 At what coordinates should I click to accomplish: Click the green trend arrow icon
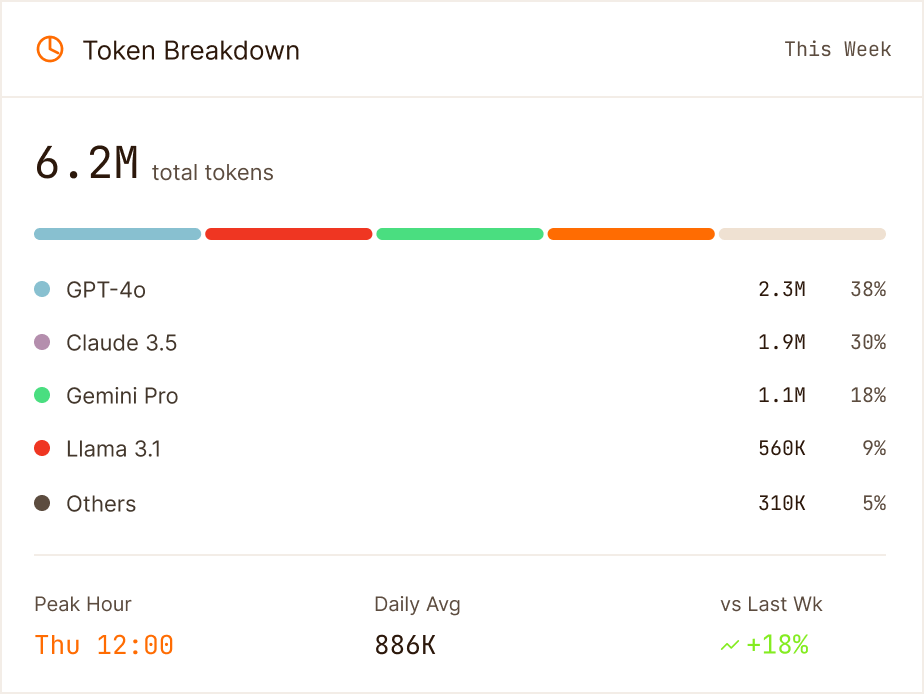pyautogui.click(x=730, y=645)
